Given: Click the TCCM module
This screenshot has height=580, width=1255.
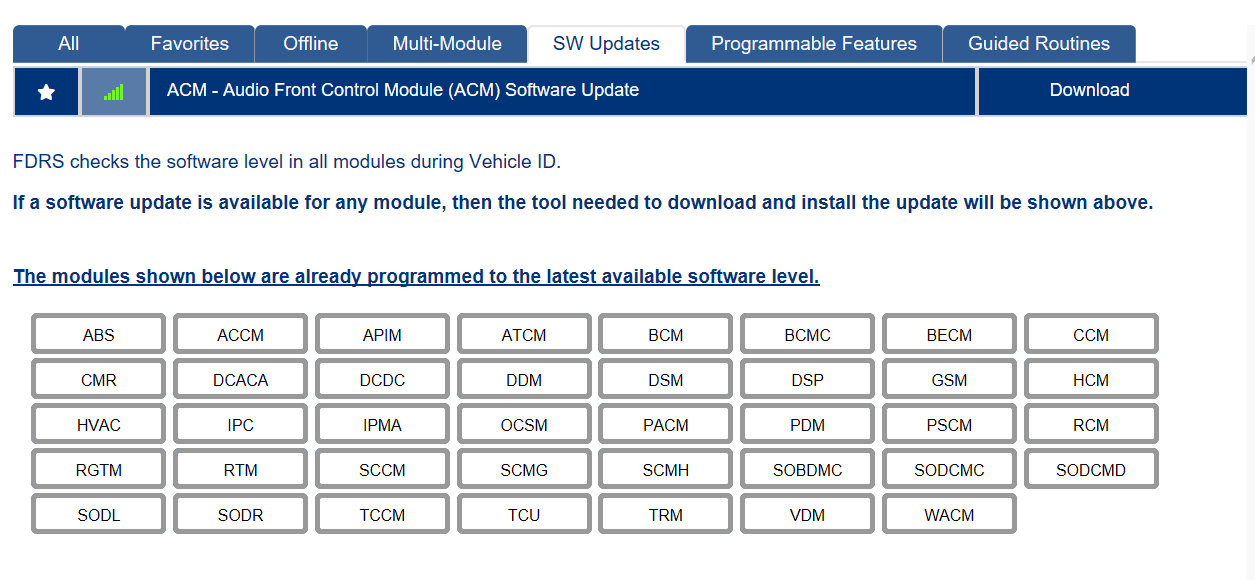Looking at the screenshot, I should click(382, 514).
